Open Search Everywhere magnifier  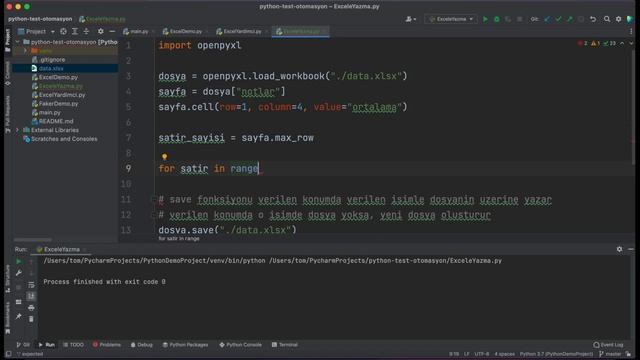pos(607,19)
